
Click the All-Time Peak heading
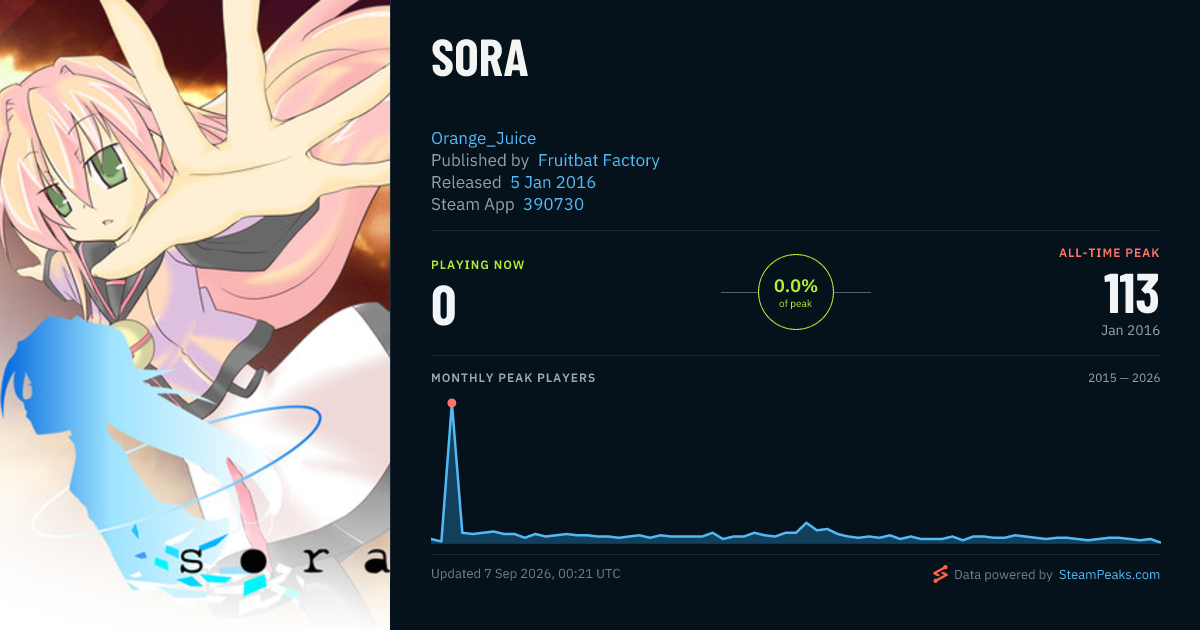(1109, 253)
